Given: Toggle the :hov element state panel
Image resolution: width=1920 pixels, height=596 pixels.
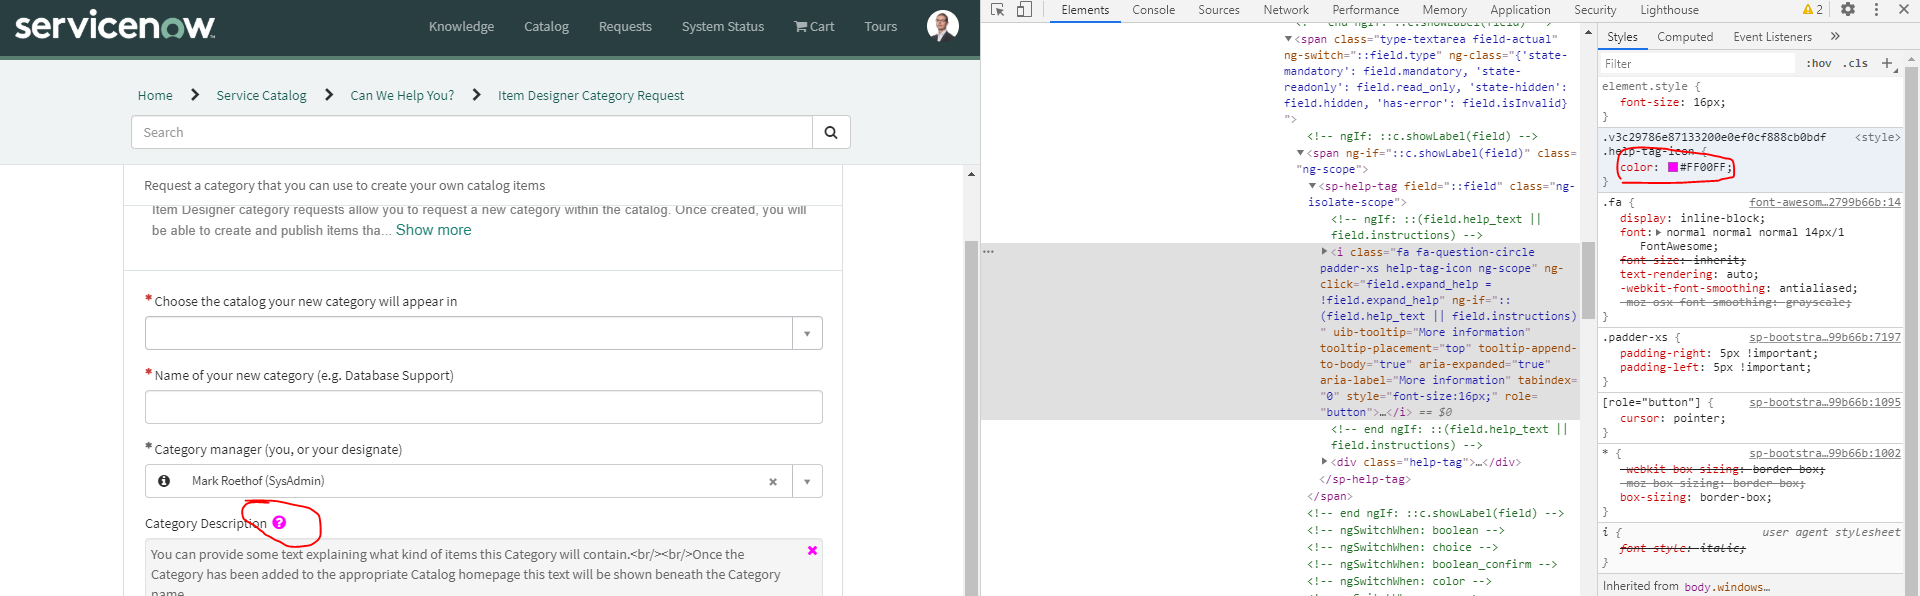Looking at the screenshot, I should 1819,63.
